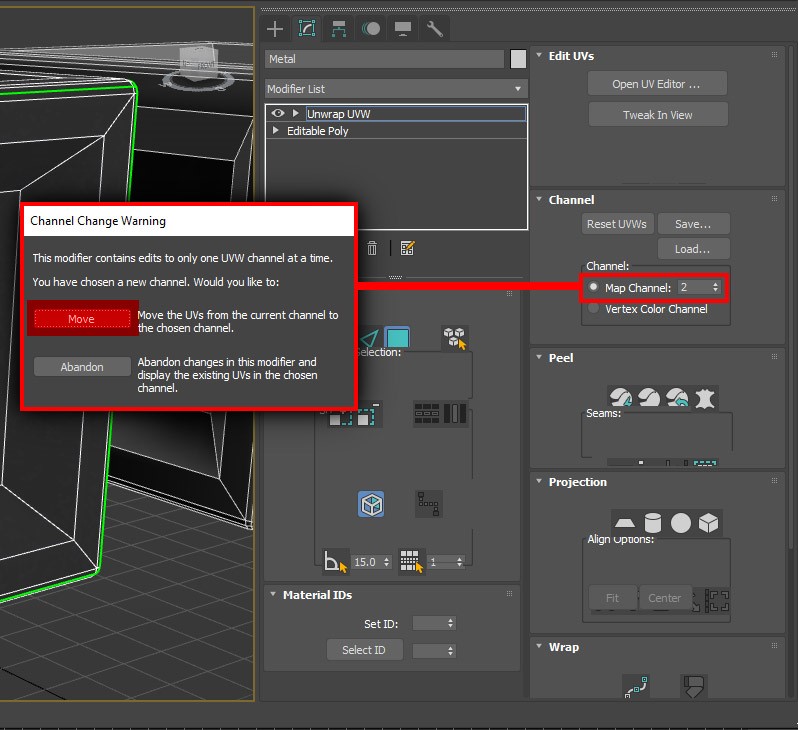The image size is (798, 730).
Task: Open the object color swatch
Action: [518, 59]
